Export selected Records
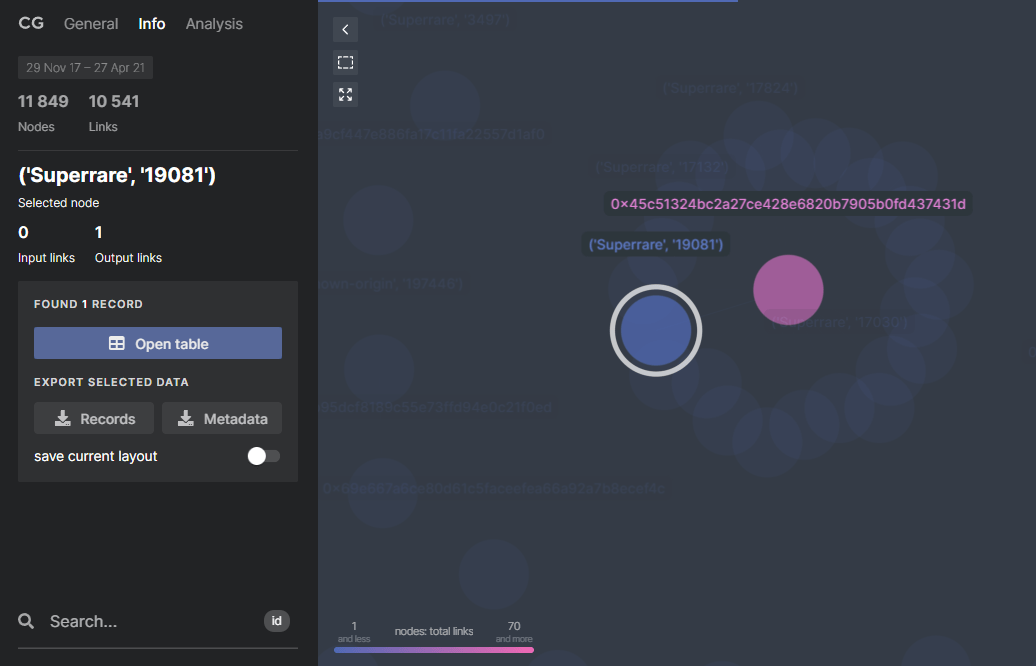The image size is (1036, 666). coord(94,418)
